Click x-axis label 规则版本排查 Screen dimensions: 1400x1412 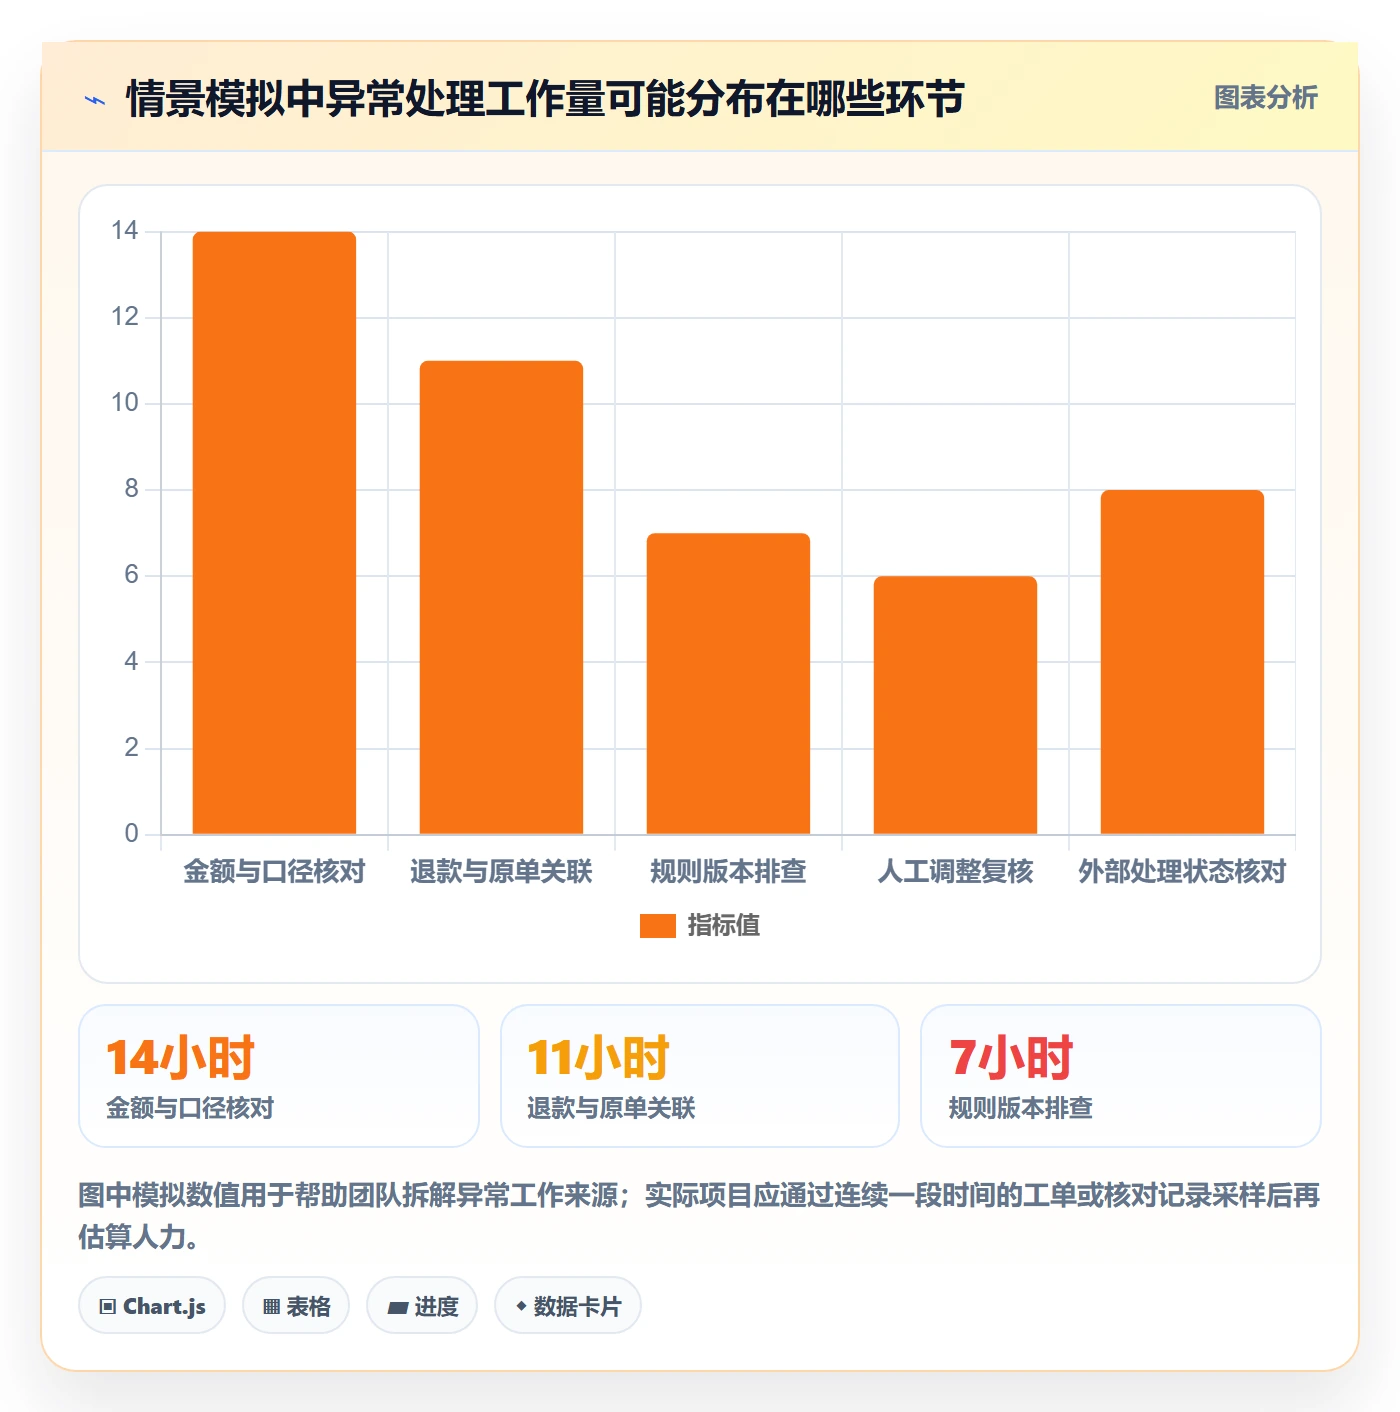coord(728,872)
